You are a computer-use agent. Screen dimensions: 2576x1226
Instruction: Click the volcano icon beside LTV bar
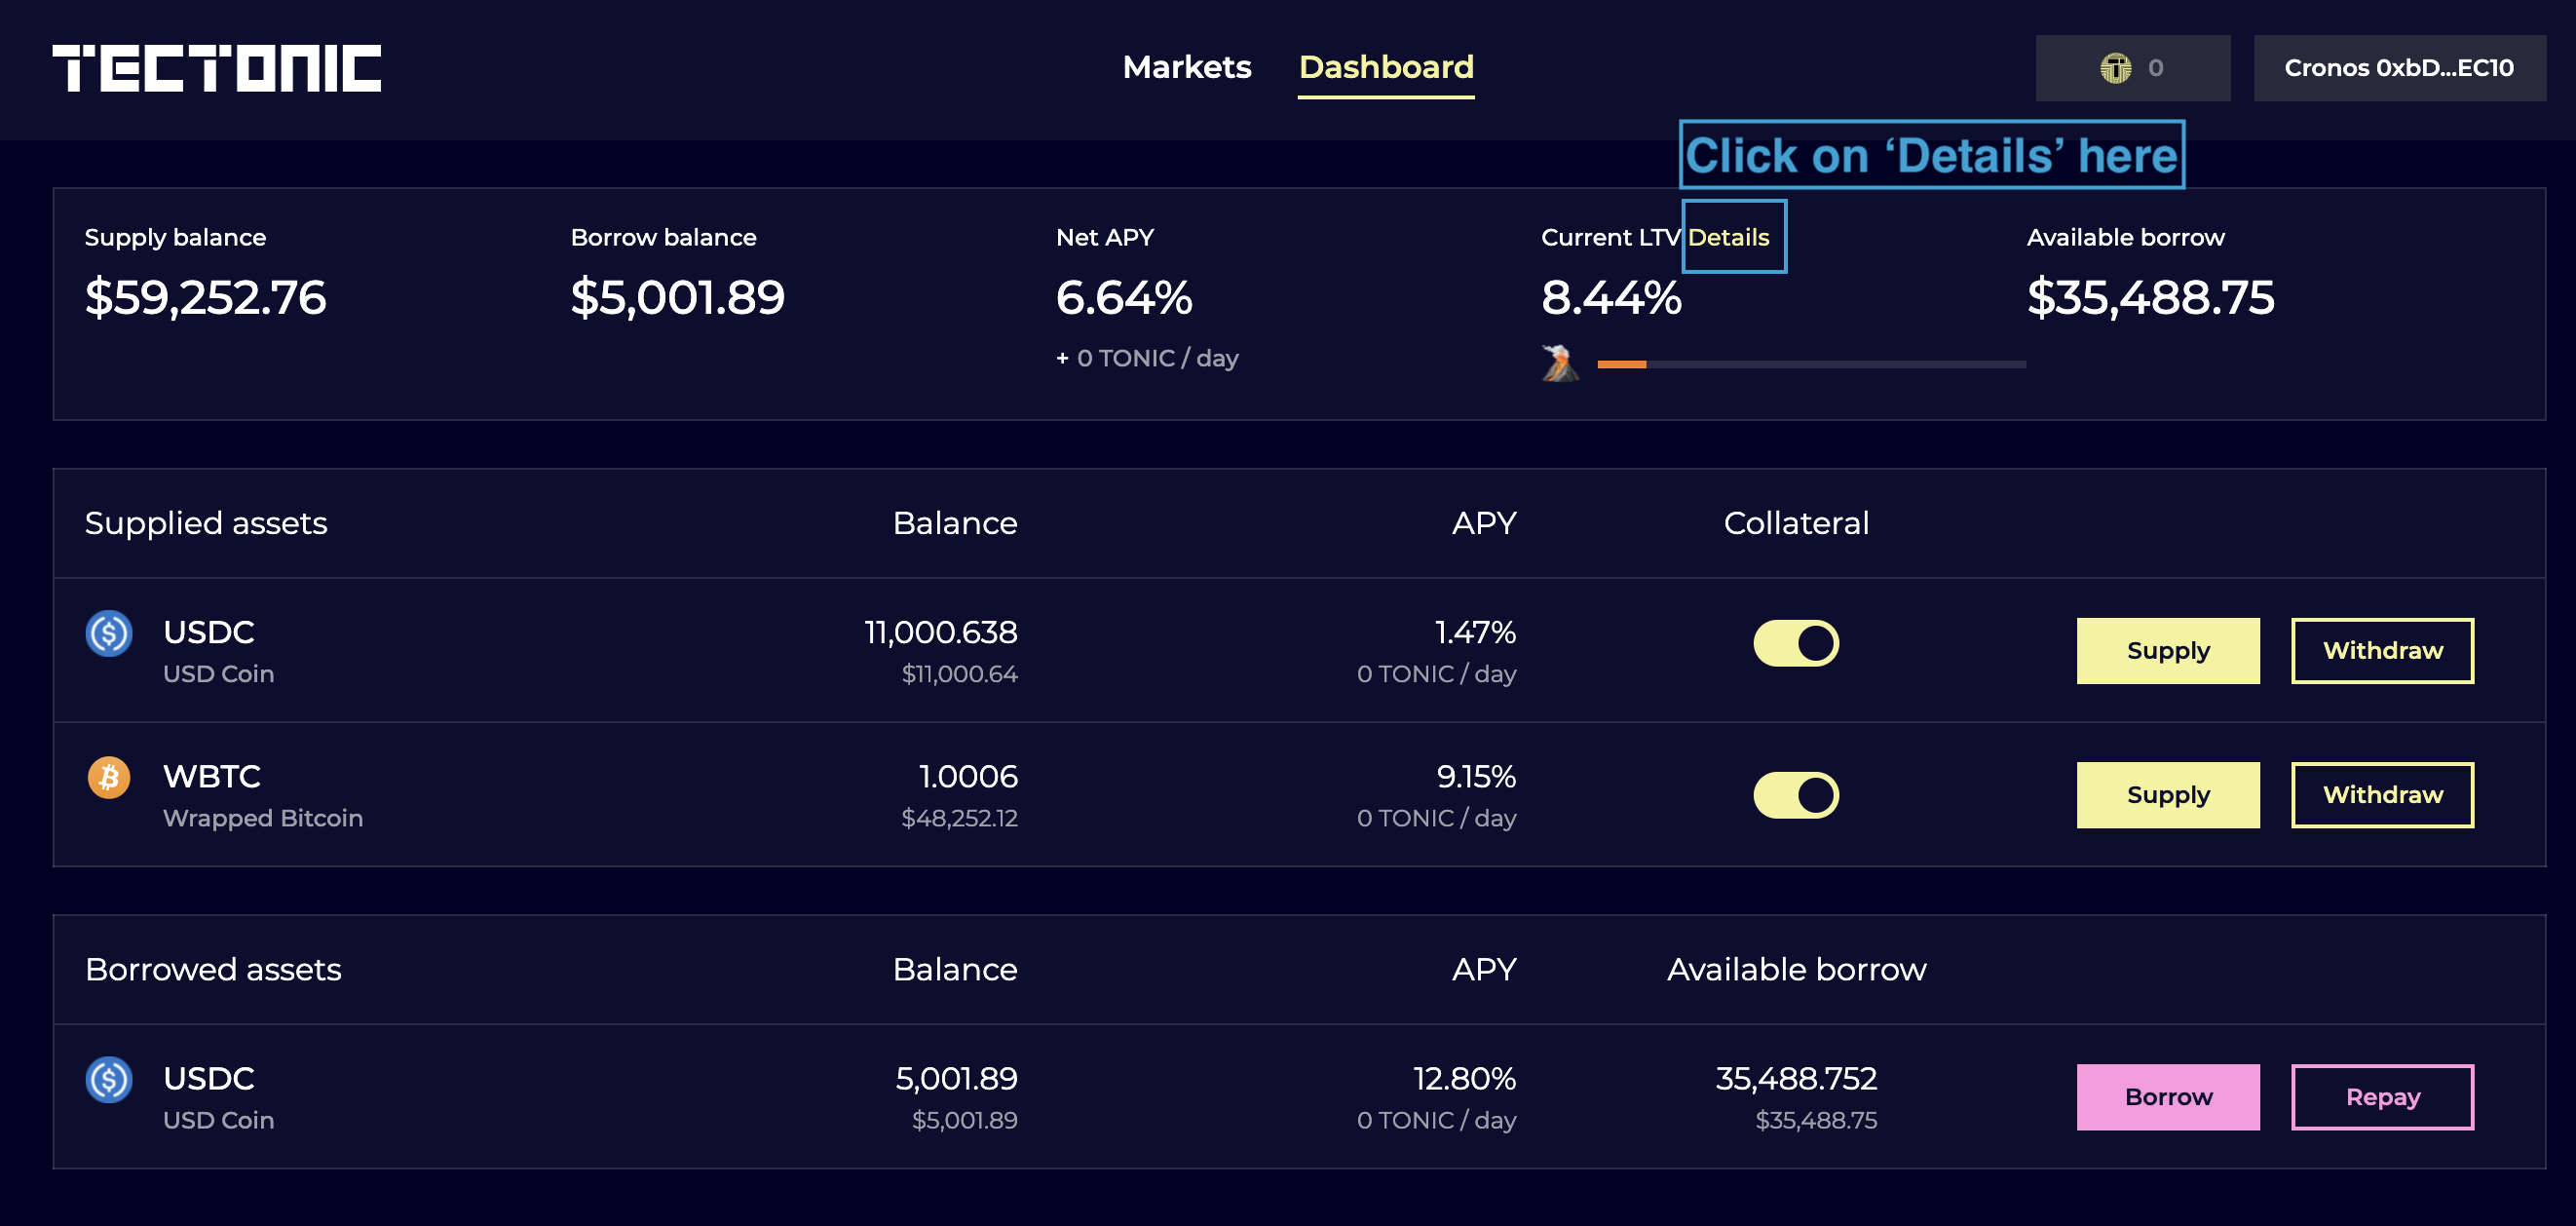tap(1560, 363)
